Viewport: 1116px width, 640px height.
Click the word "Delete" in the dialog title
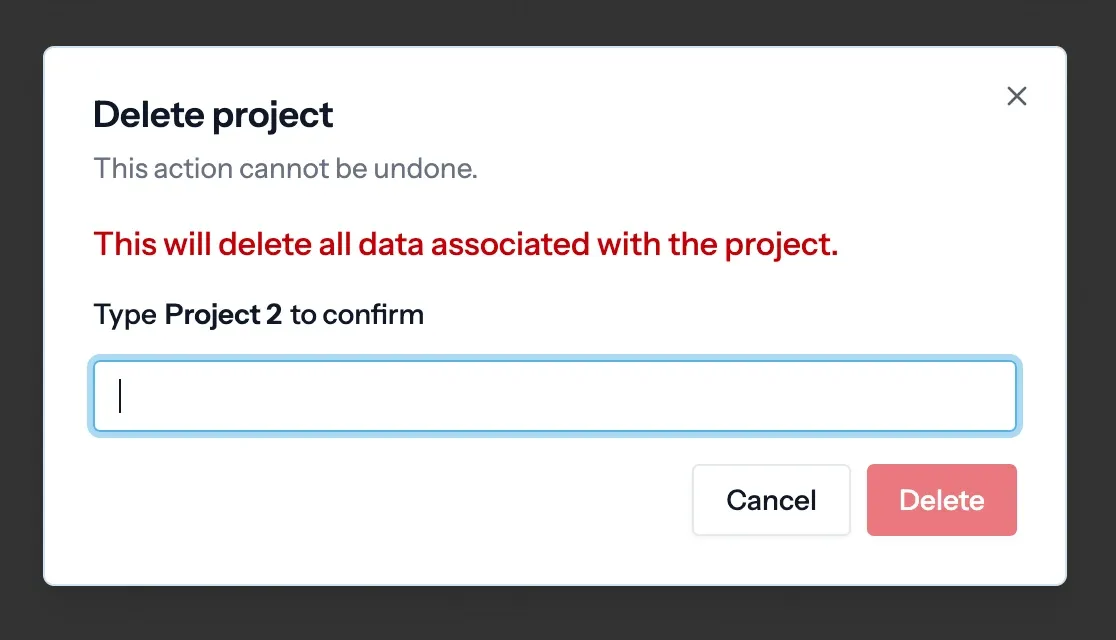(x=149, y=115)
